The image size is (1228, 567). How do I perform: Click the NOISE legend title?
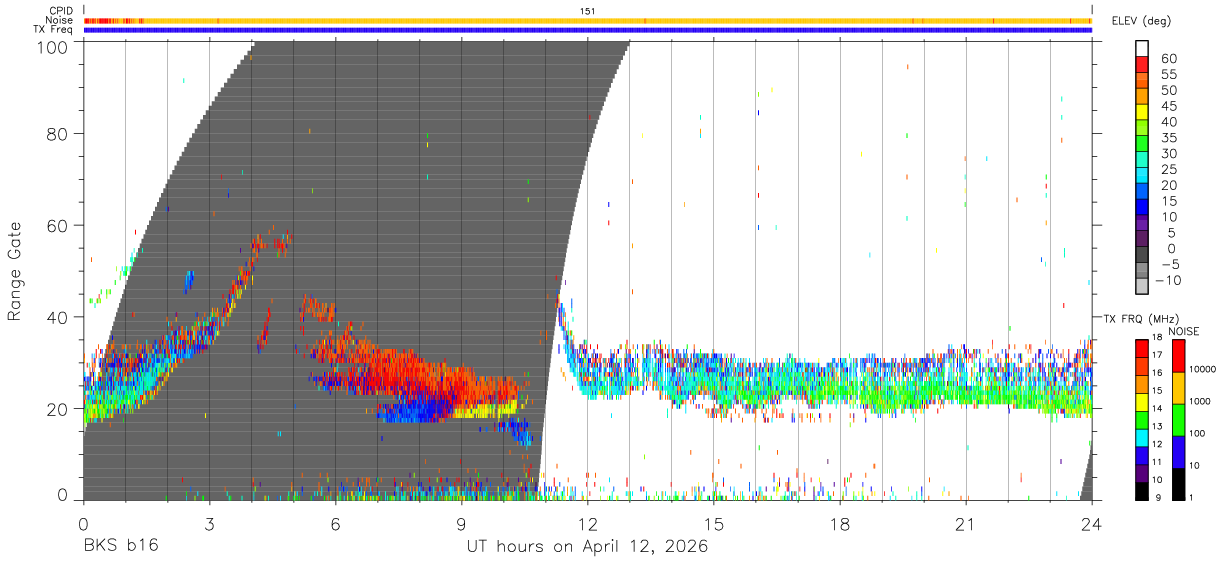click(x=1183, y=331)
